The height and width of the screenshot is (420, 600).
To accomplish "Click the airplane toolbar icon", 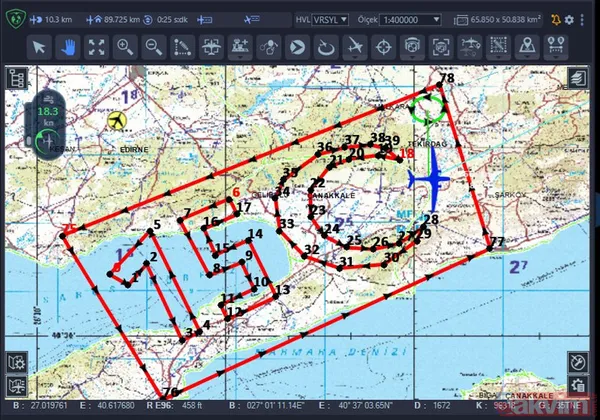I will coord(355,46).
